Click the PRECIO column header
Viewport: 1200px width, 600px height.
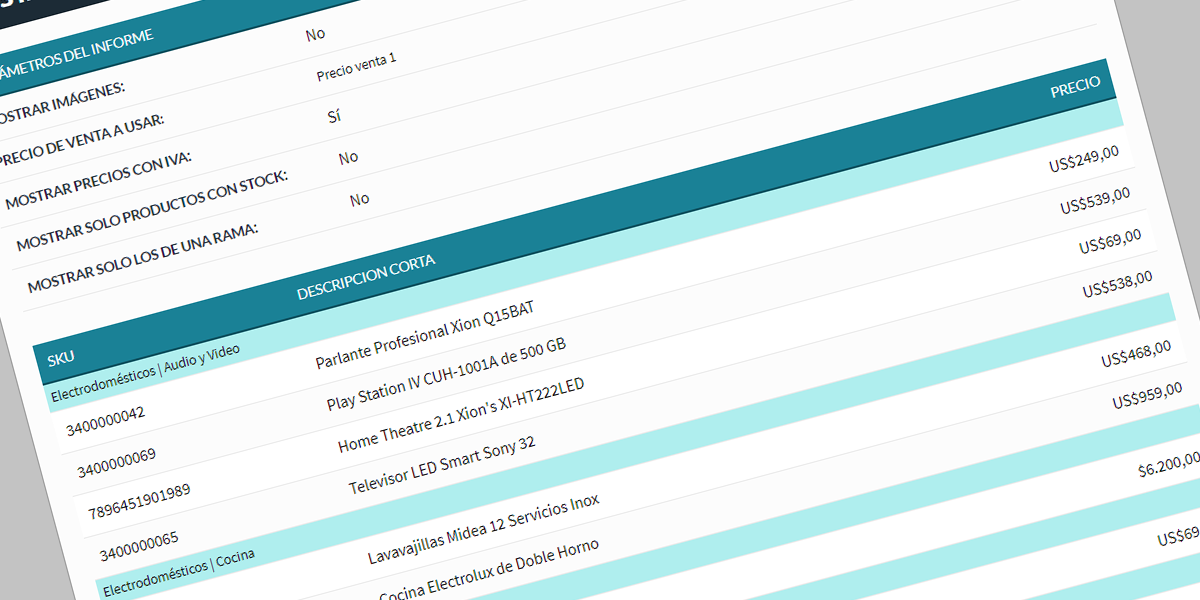[1075, 89]
